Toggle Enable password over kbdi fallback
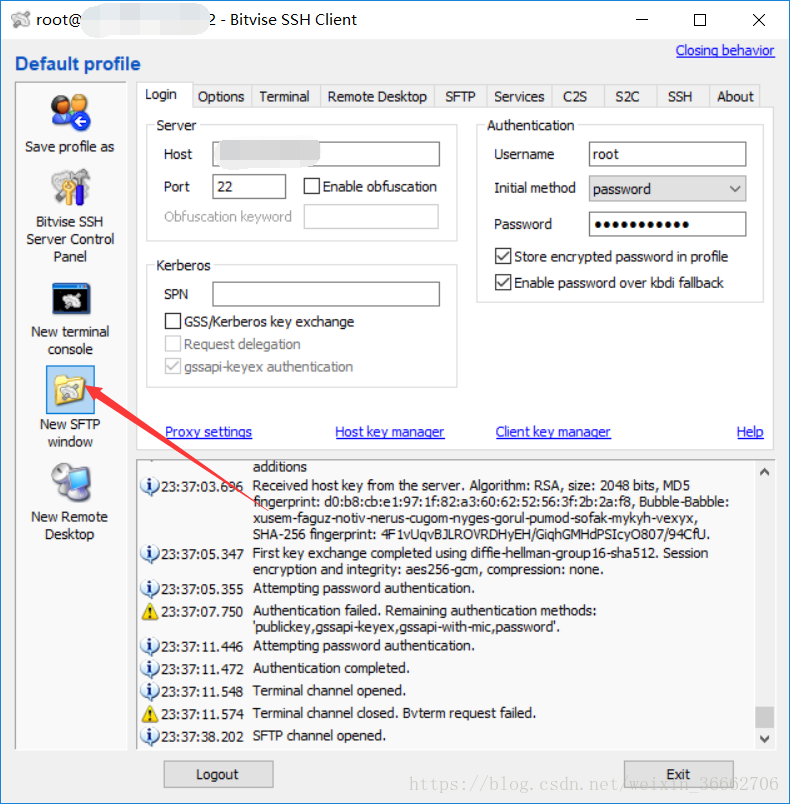Screen dimensions: 790x804 (x=503, y=282)
